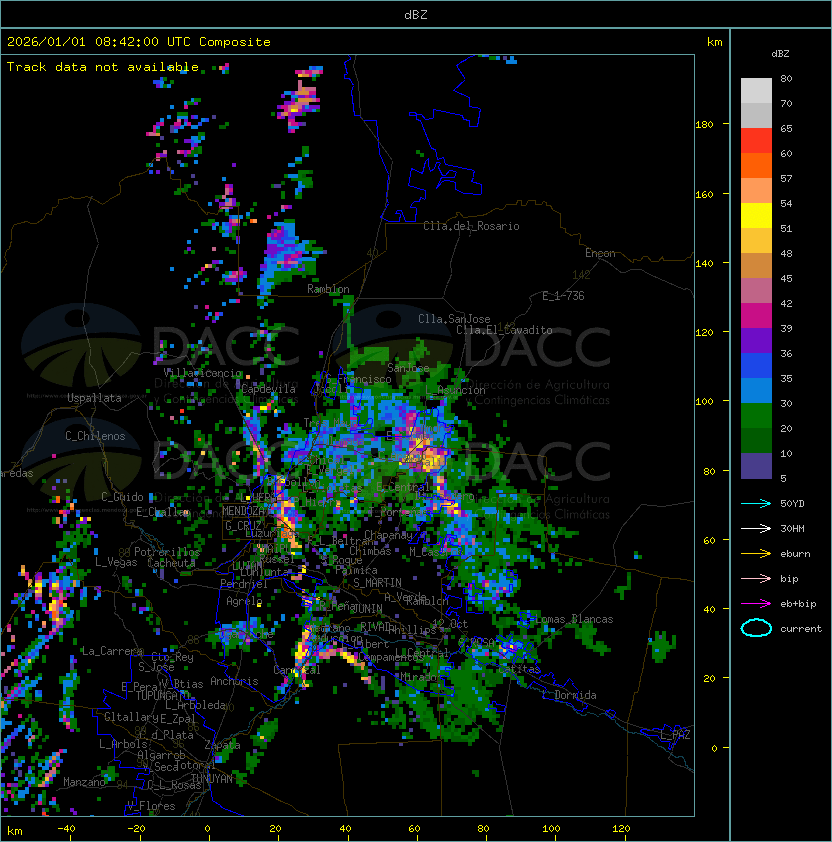The height and width of the screenshot is (842, 832).
Task: Click the 'Clla.El_Cavadito' map label
Action: coord(504,330)
